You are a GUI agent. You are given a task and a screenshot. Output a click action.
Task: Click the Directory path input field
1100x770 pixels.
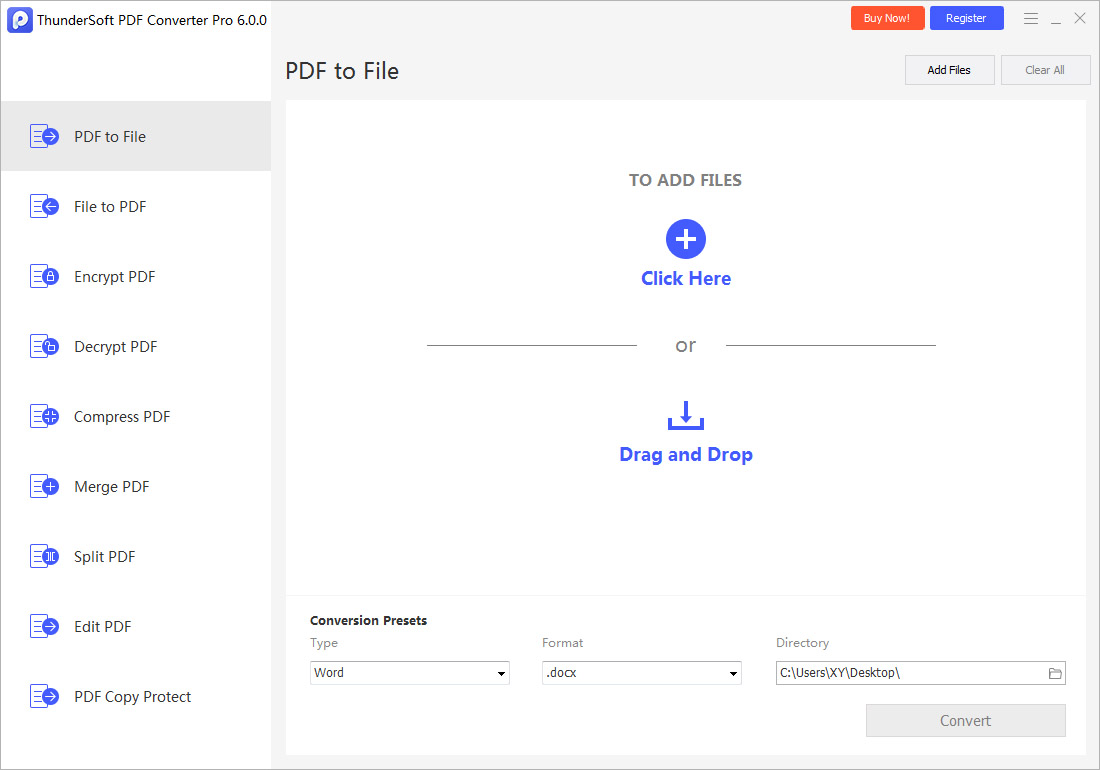click(x=908, y=673)
